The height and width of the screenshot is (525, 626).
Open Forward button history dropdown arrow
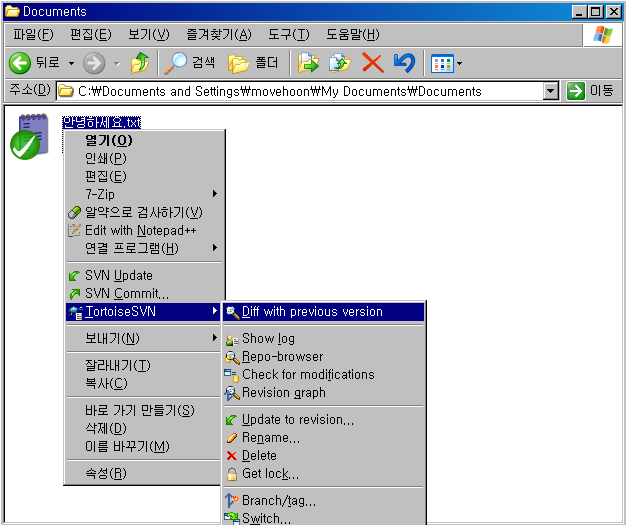point(117,63)
